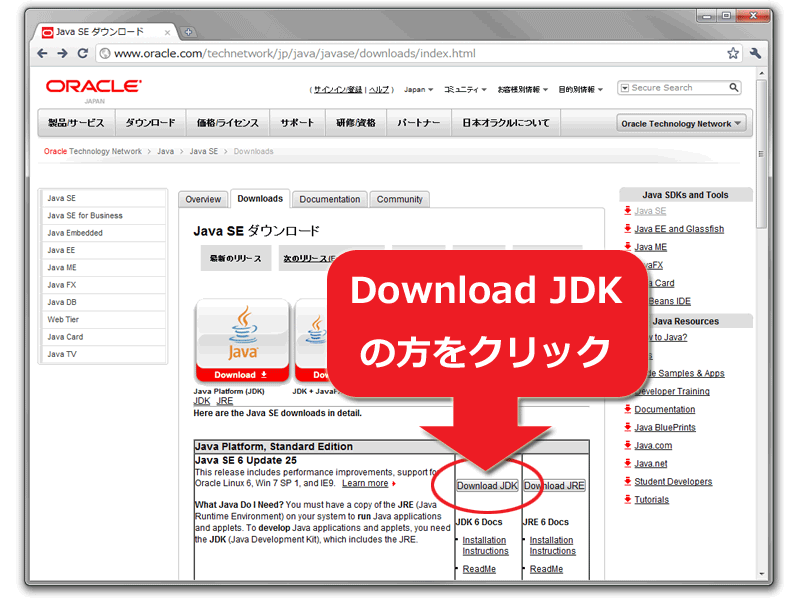The height and width of the screenshot is (600, 800).
Task: Open the ヘルプ link
Action: [379, 90]
